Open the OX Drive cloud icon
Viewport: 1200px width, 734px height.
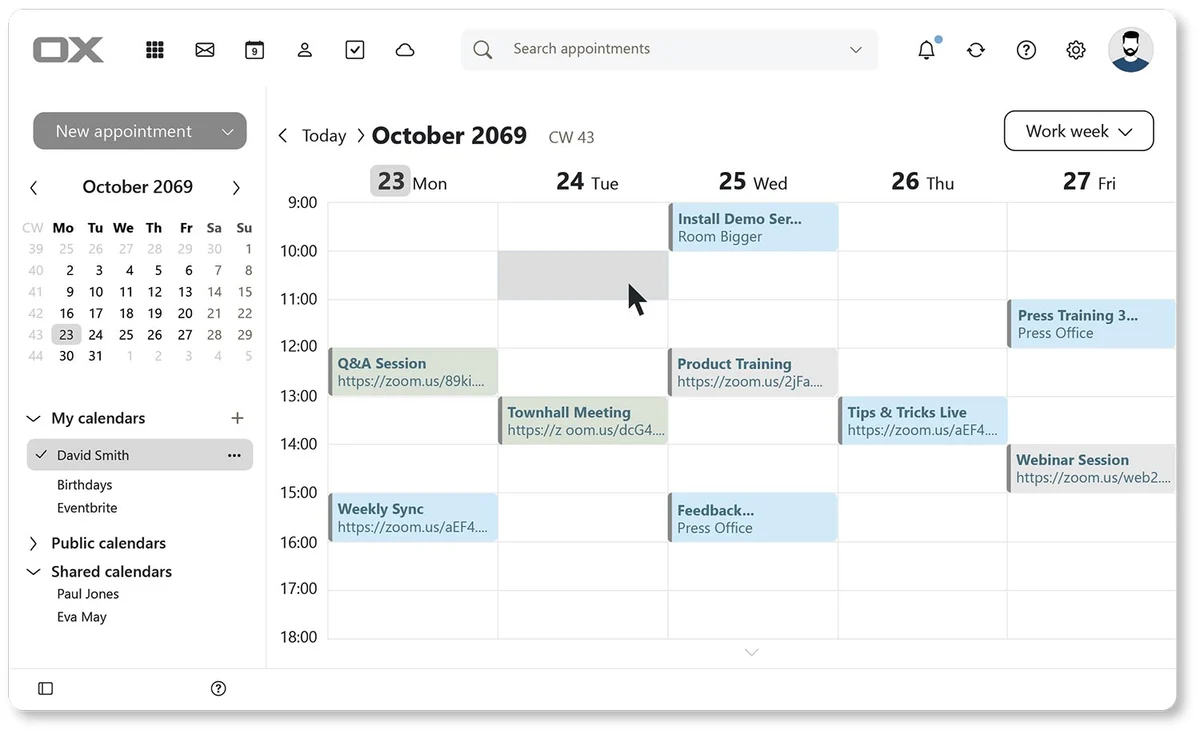pos(405,48)
